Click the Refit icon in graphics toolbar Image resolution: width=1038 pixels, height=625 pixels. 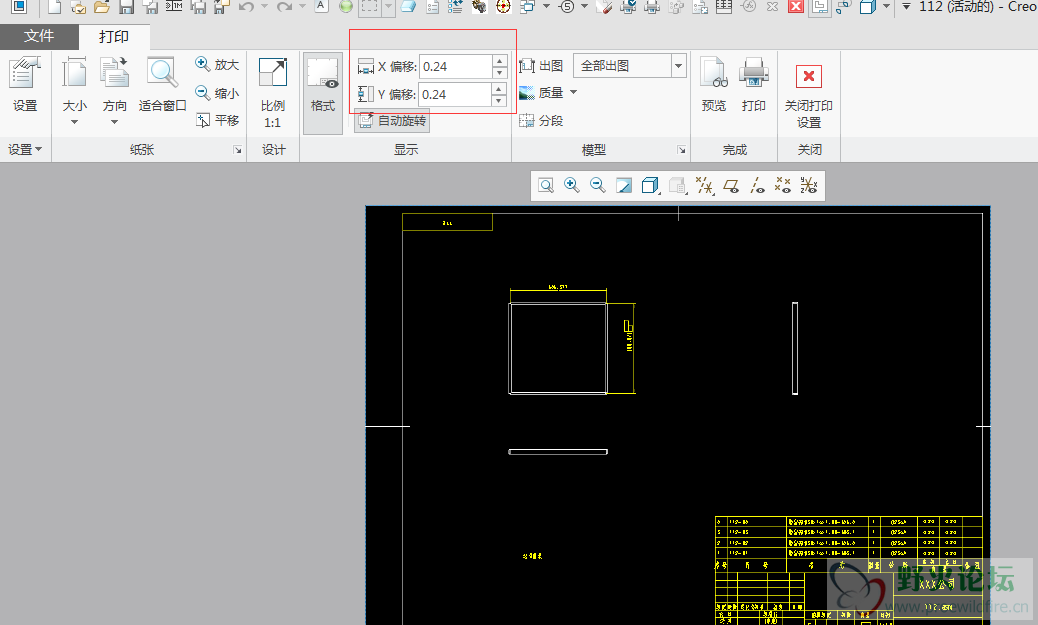pos(545,185)
